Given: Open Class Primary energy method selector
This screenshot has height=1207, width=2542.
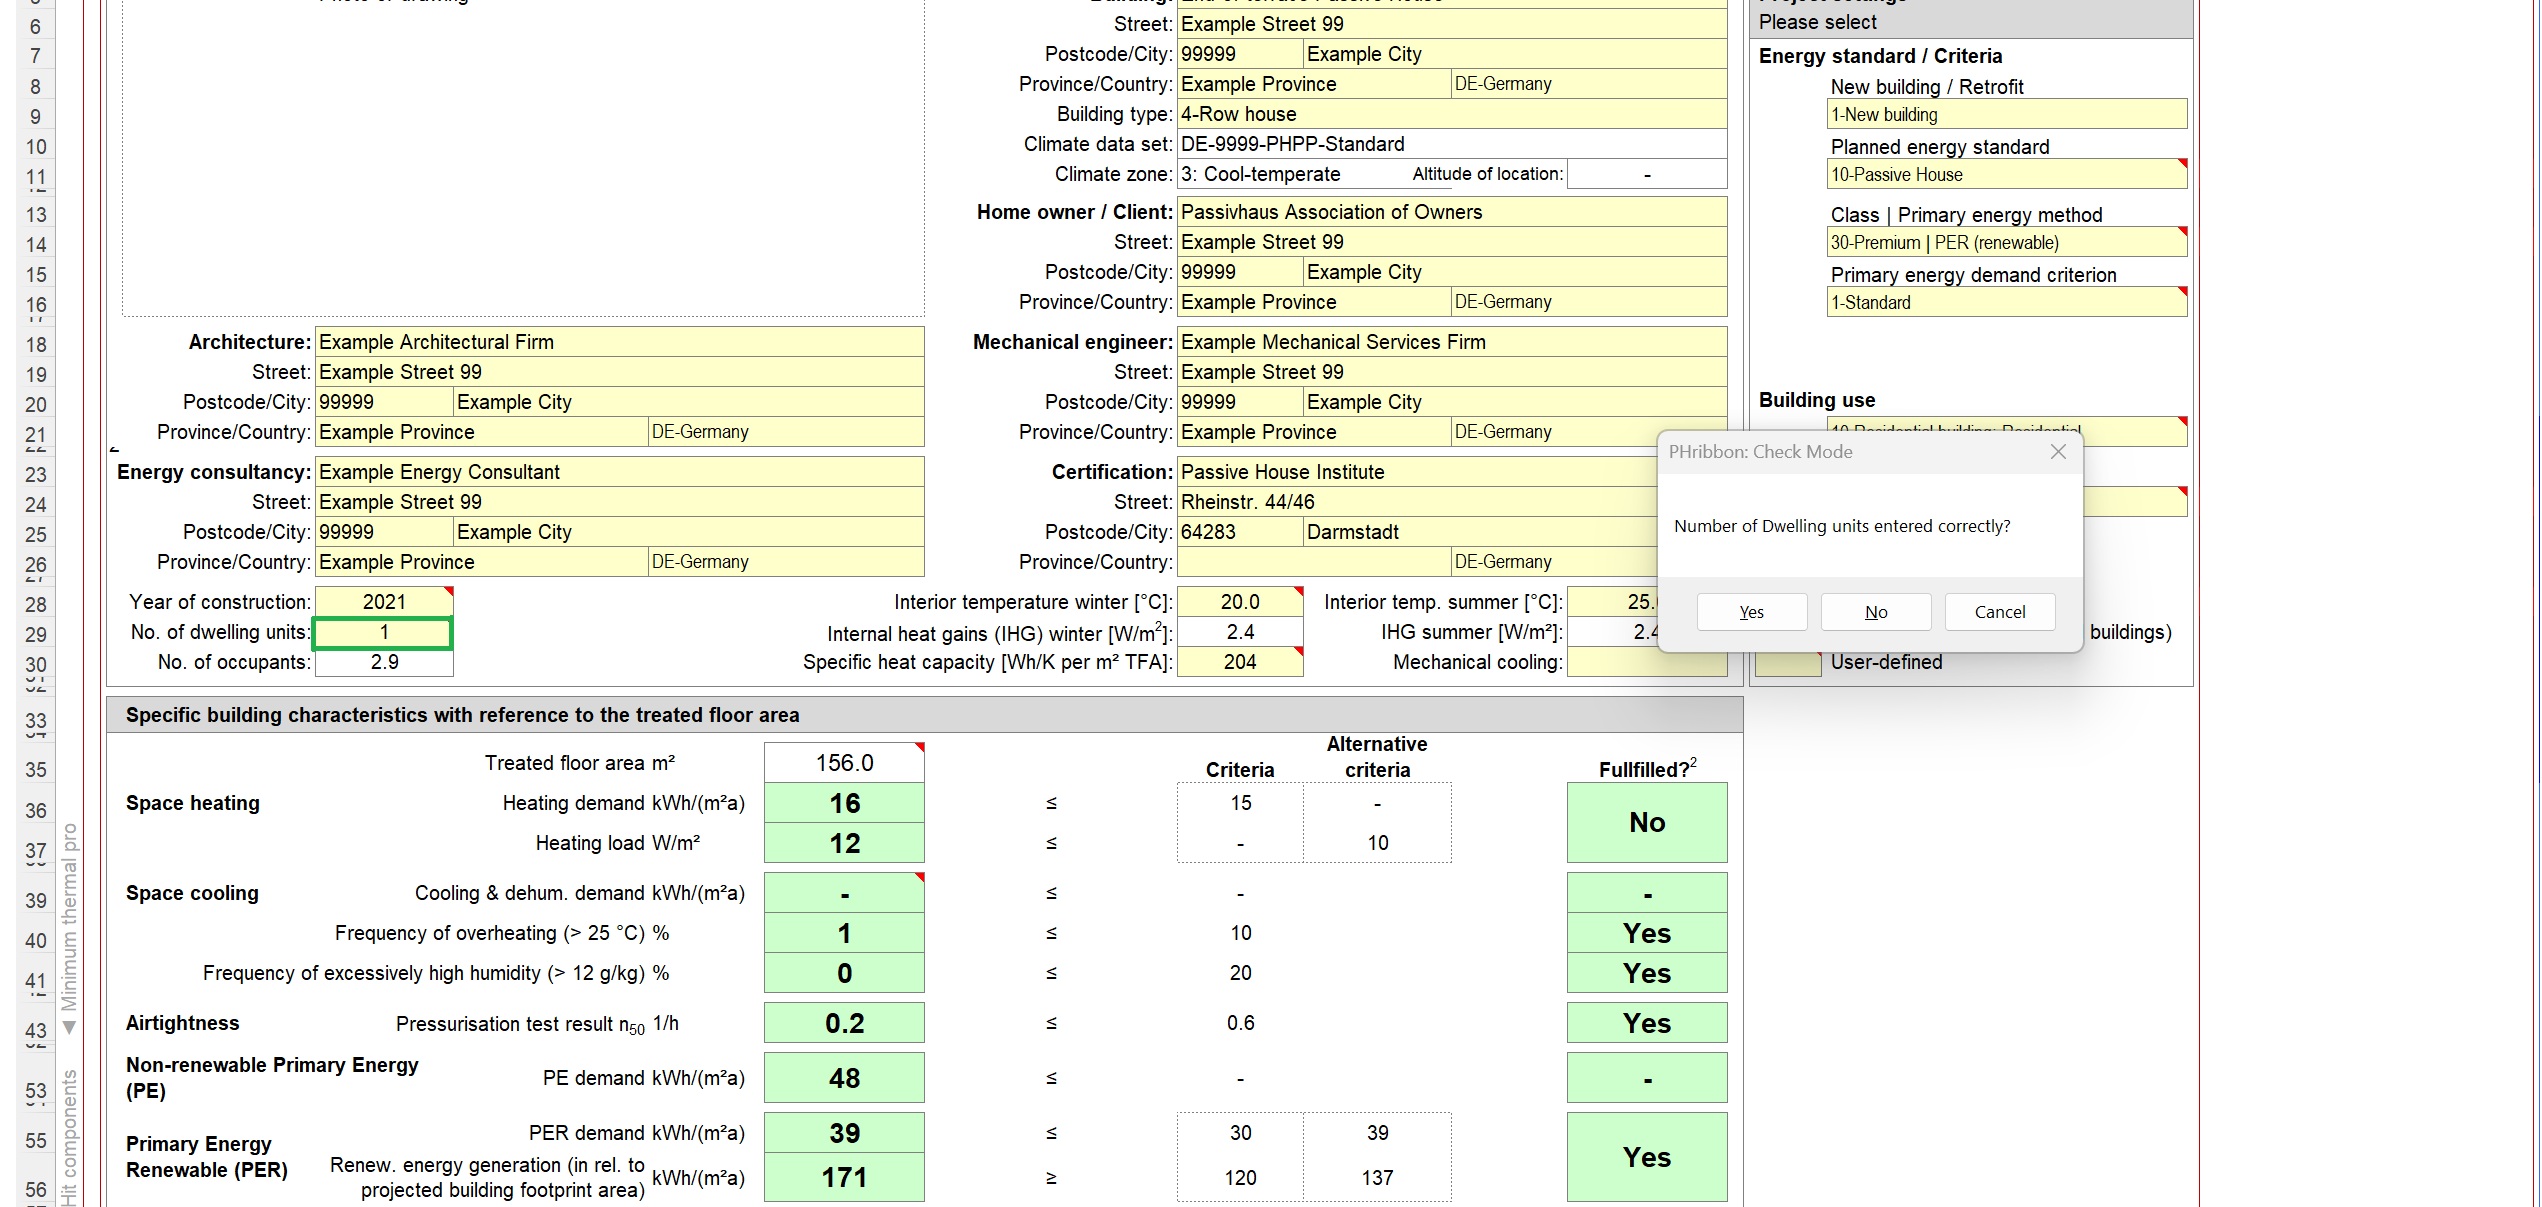Looking at the screenshot, I should click(x=2005, y=243).
